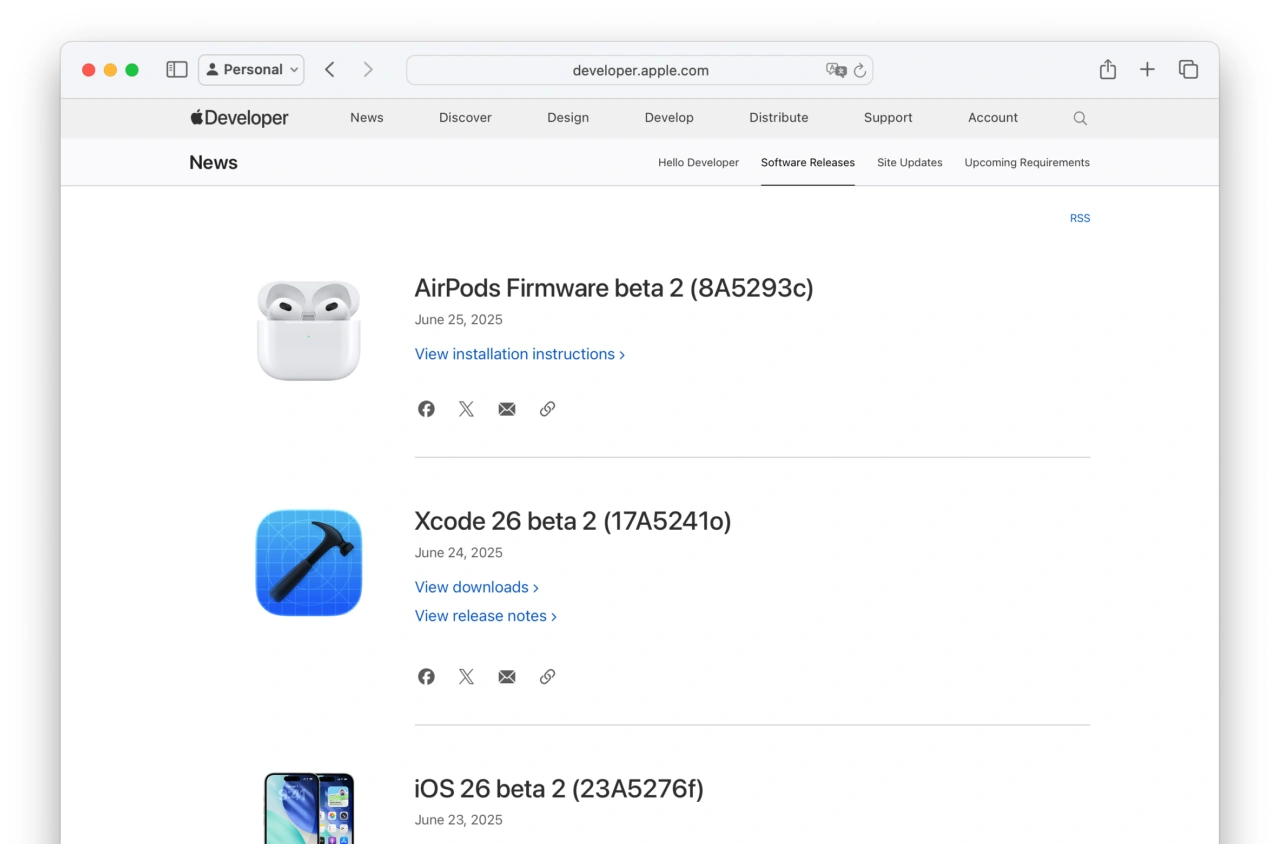
Task: Toggle the Safari sidebar
Action: [x=177, y=70]
